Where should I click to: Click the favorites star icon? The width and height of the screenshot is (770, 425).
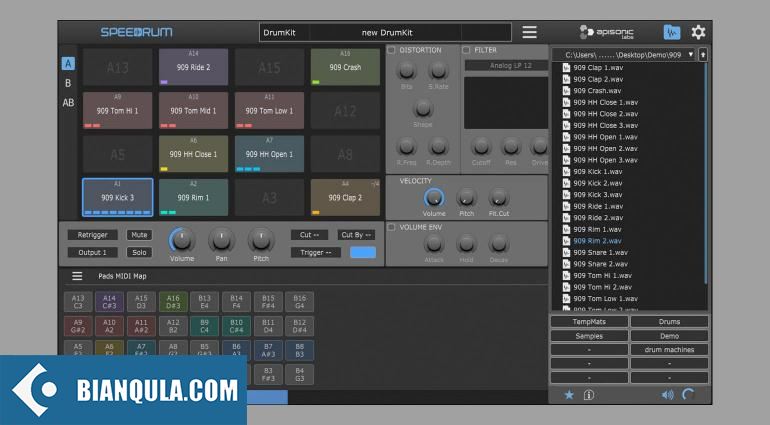[x=569, y=395]
